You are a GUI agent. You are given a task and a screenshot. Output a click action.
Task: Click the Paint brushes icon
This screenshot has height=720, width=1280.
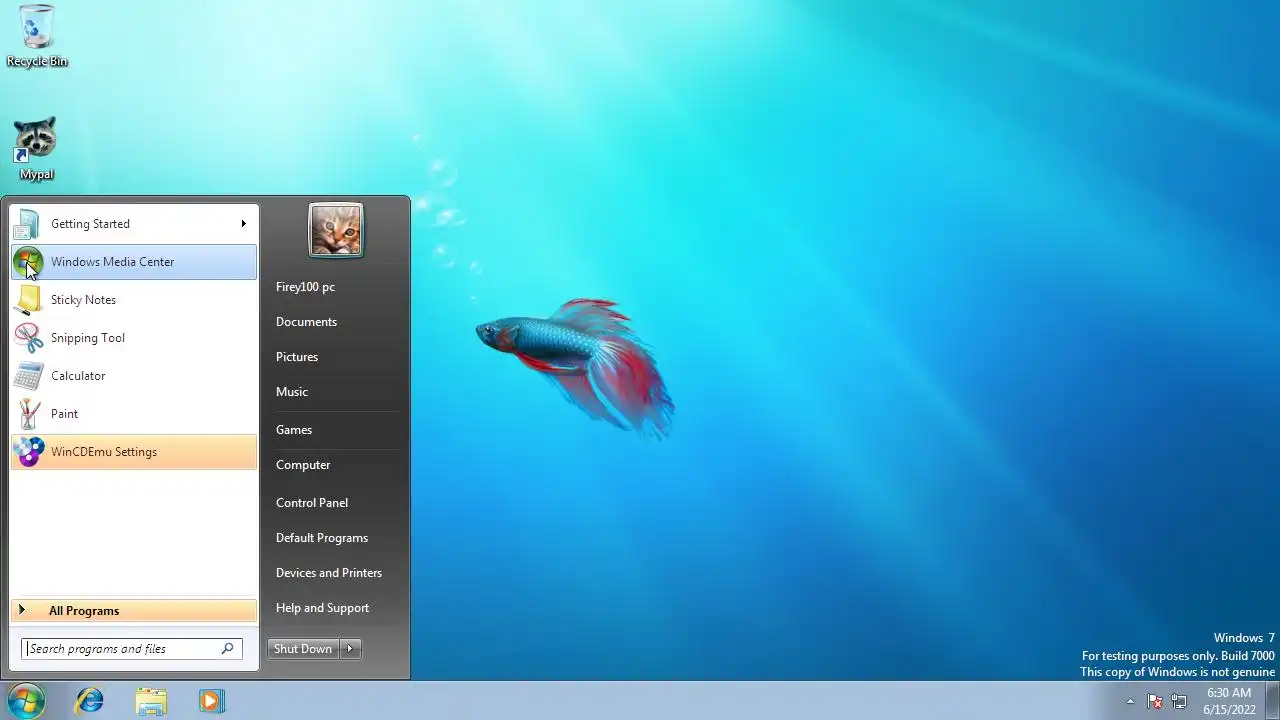28,414
